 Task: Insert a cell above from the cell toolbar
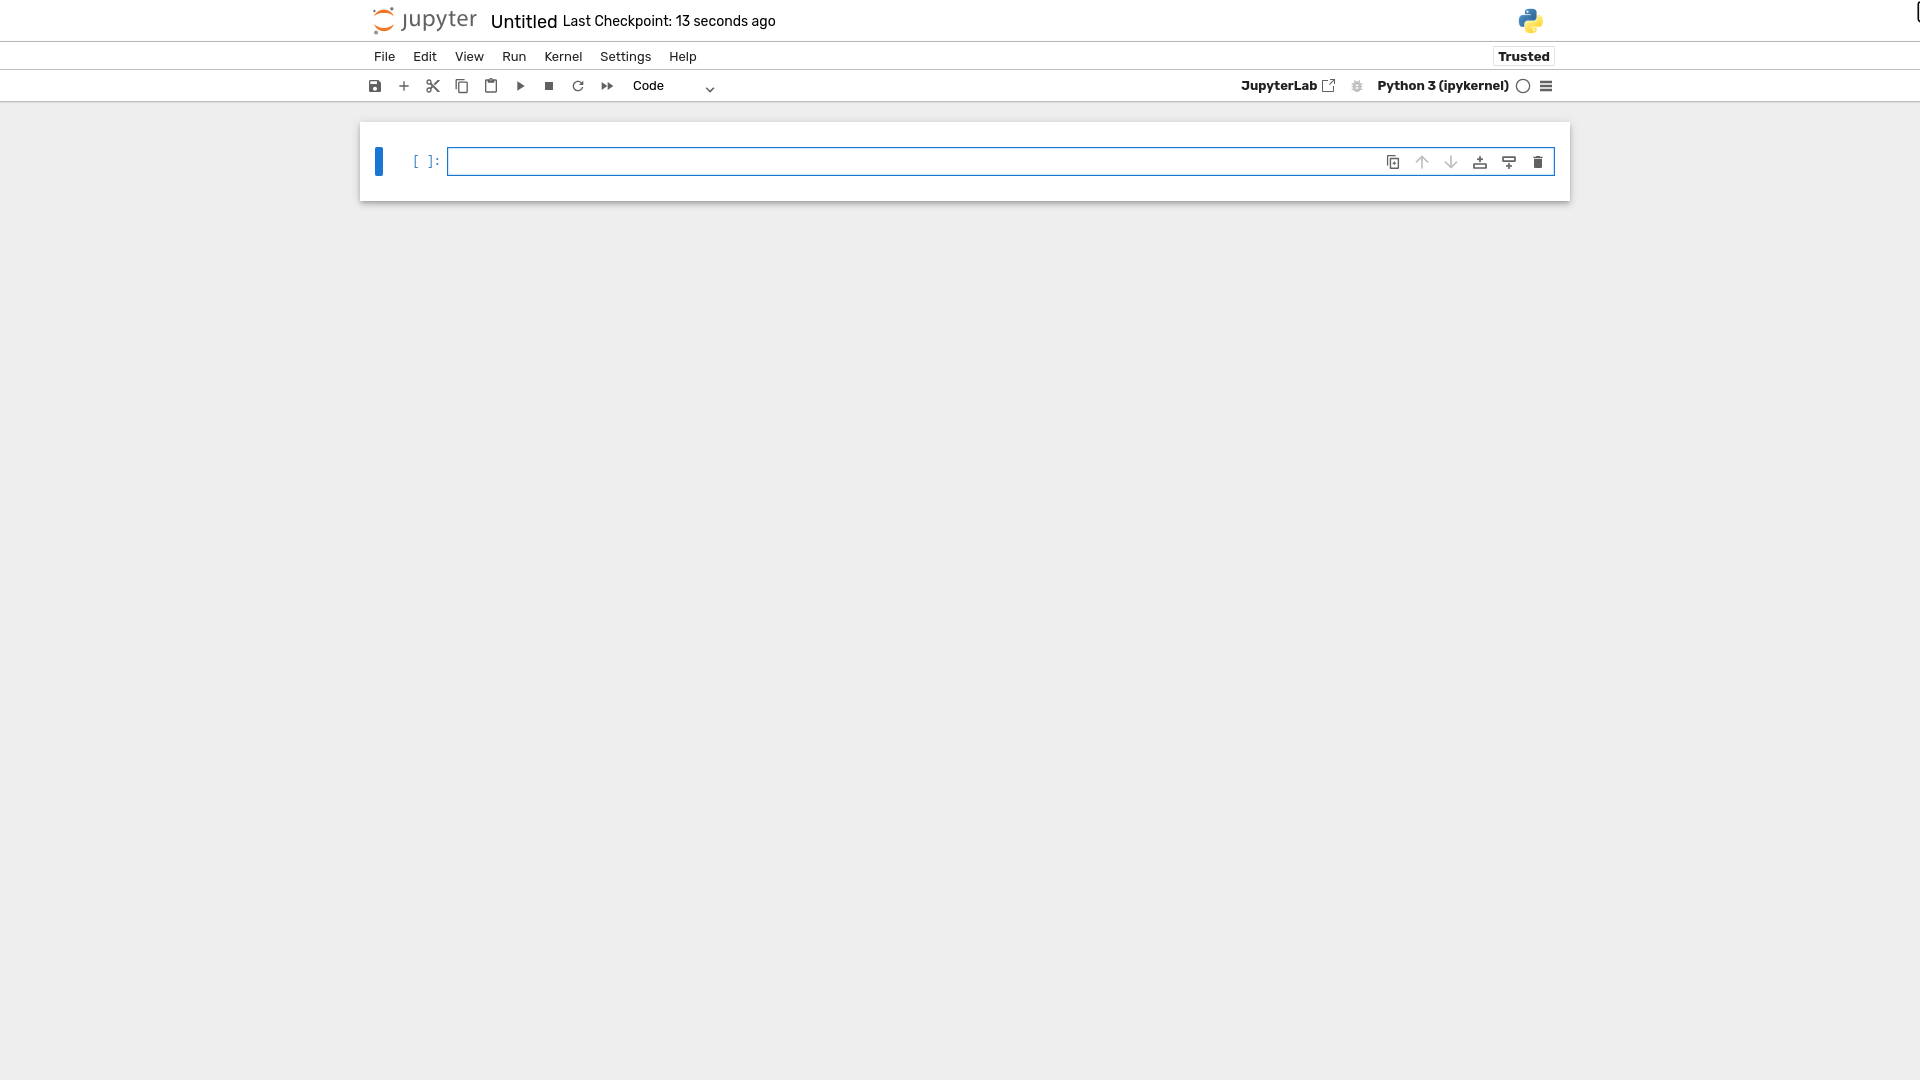point(1480,162)
